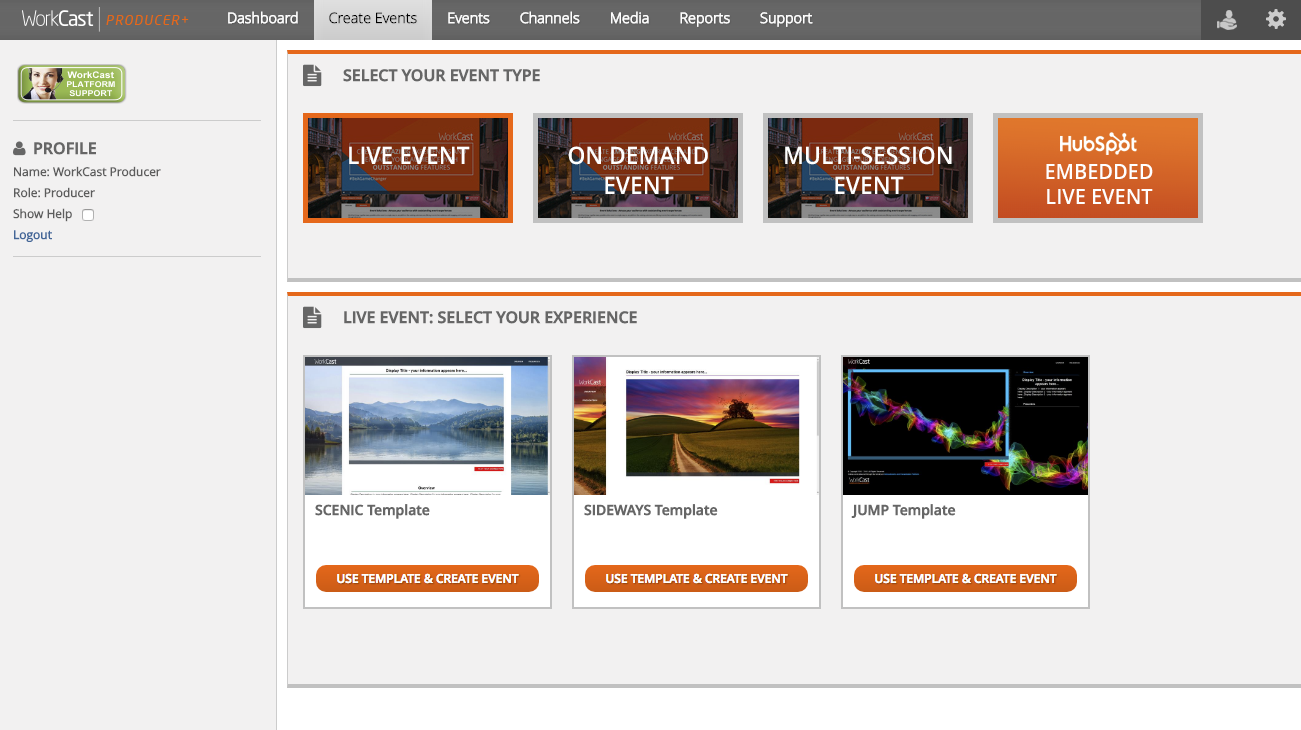Open the Dashboard menu
1301x730 pixels.
click(263, 19)
